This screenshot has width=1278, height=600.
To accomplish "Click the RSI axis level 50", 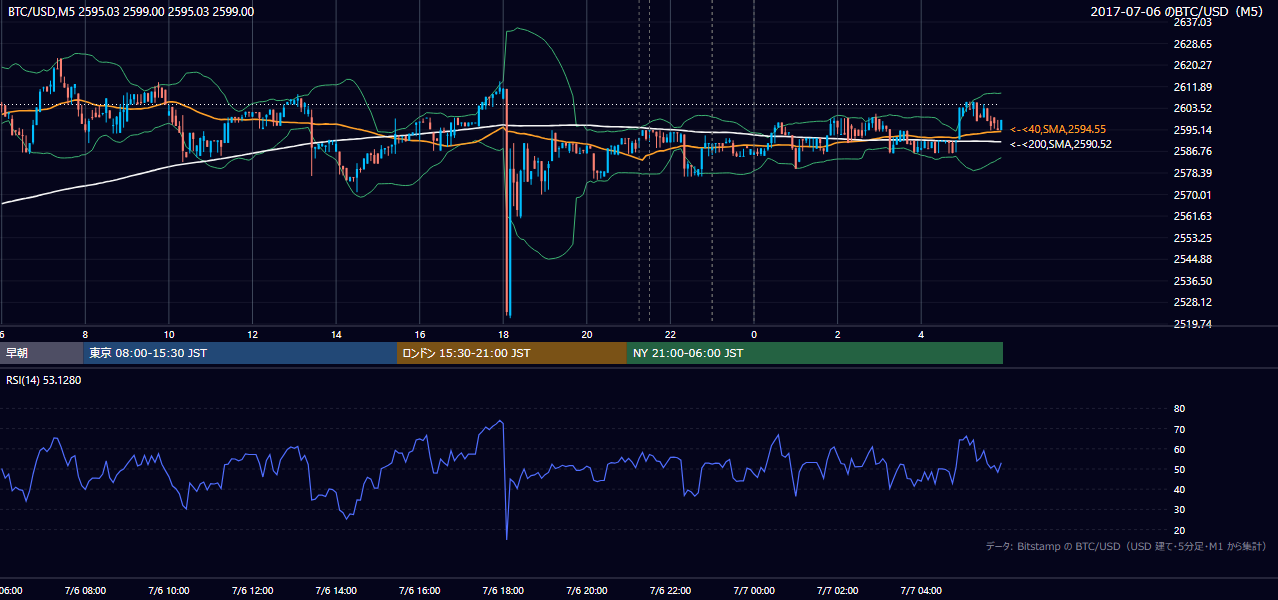I will coord(1179,470).
